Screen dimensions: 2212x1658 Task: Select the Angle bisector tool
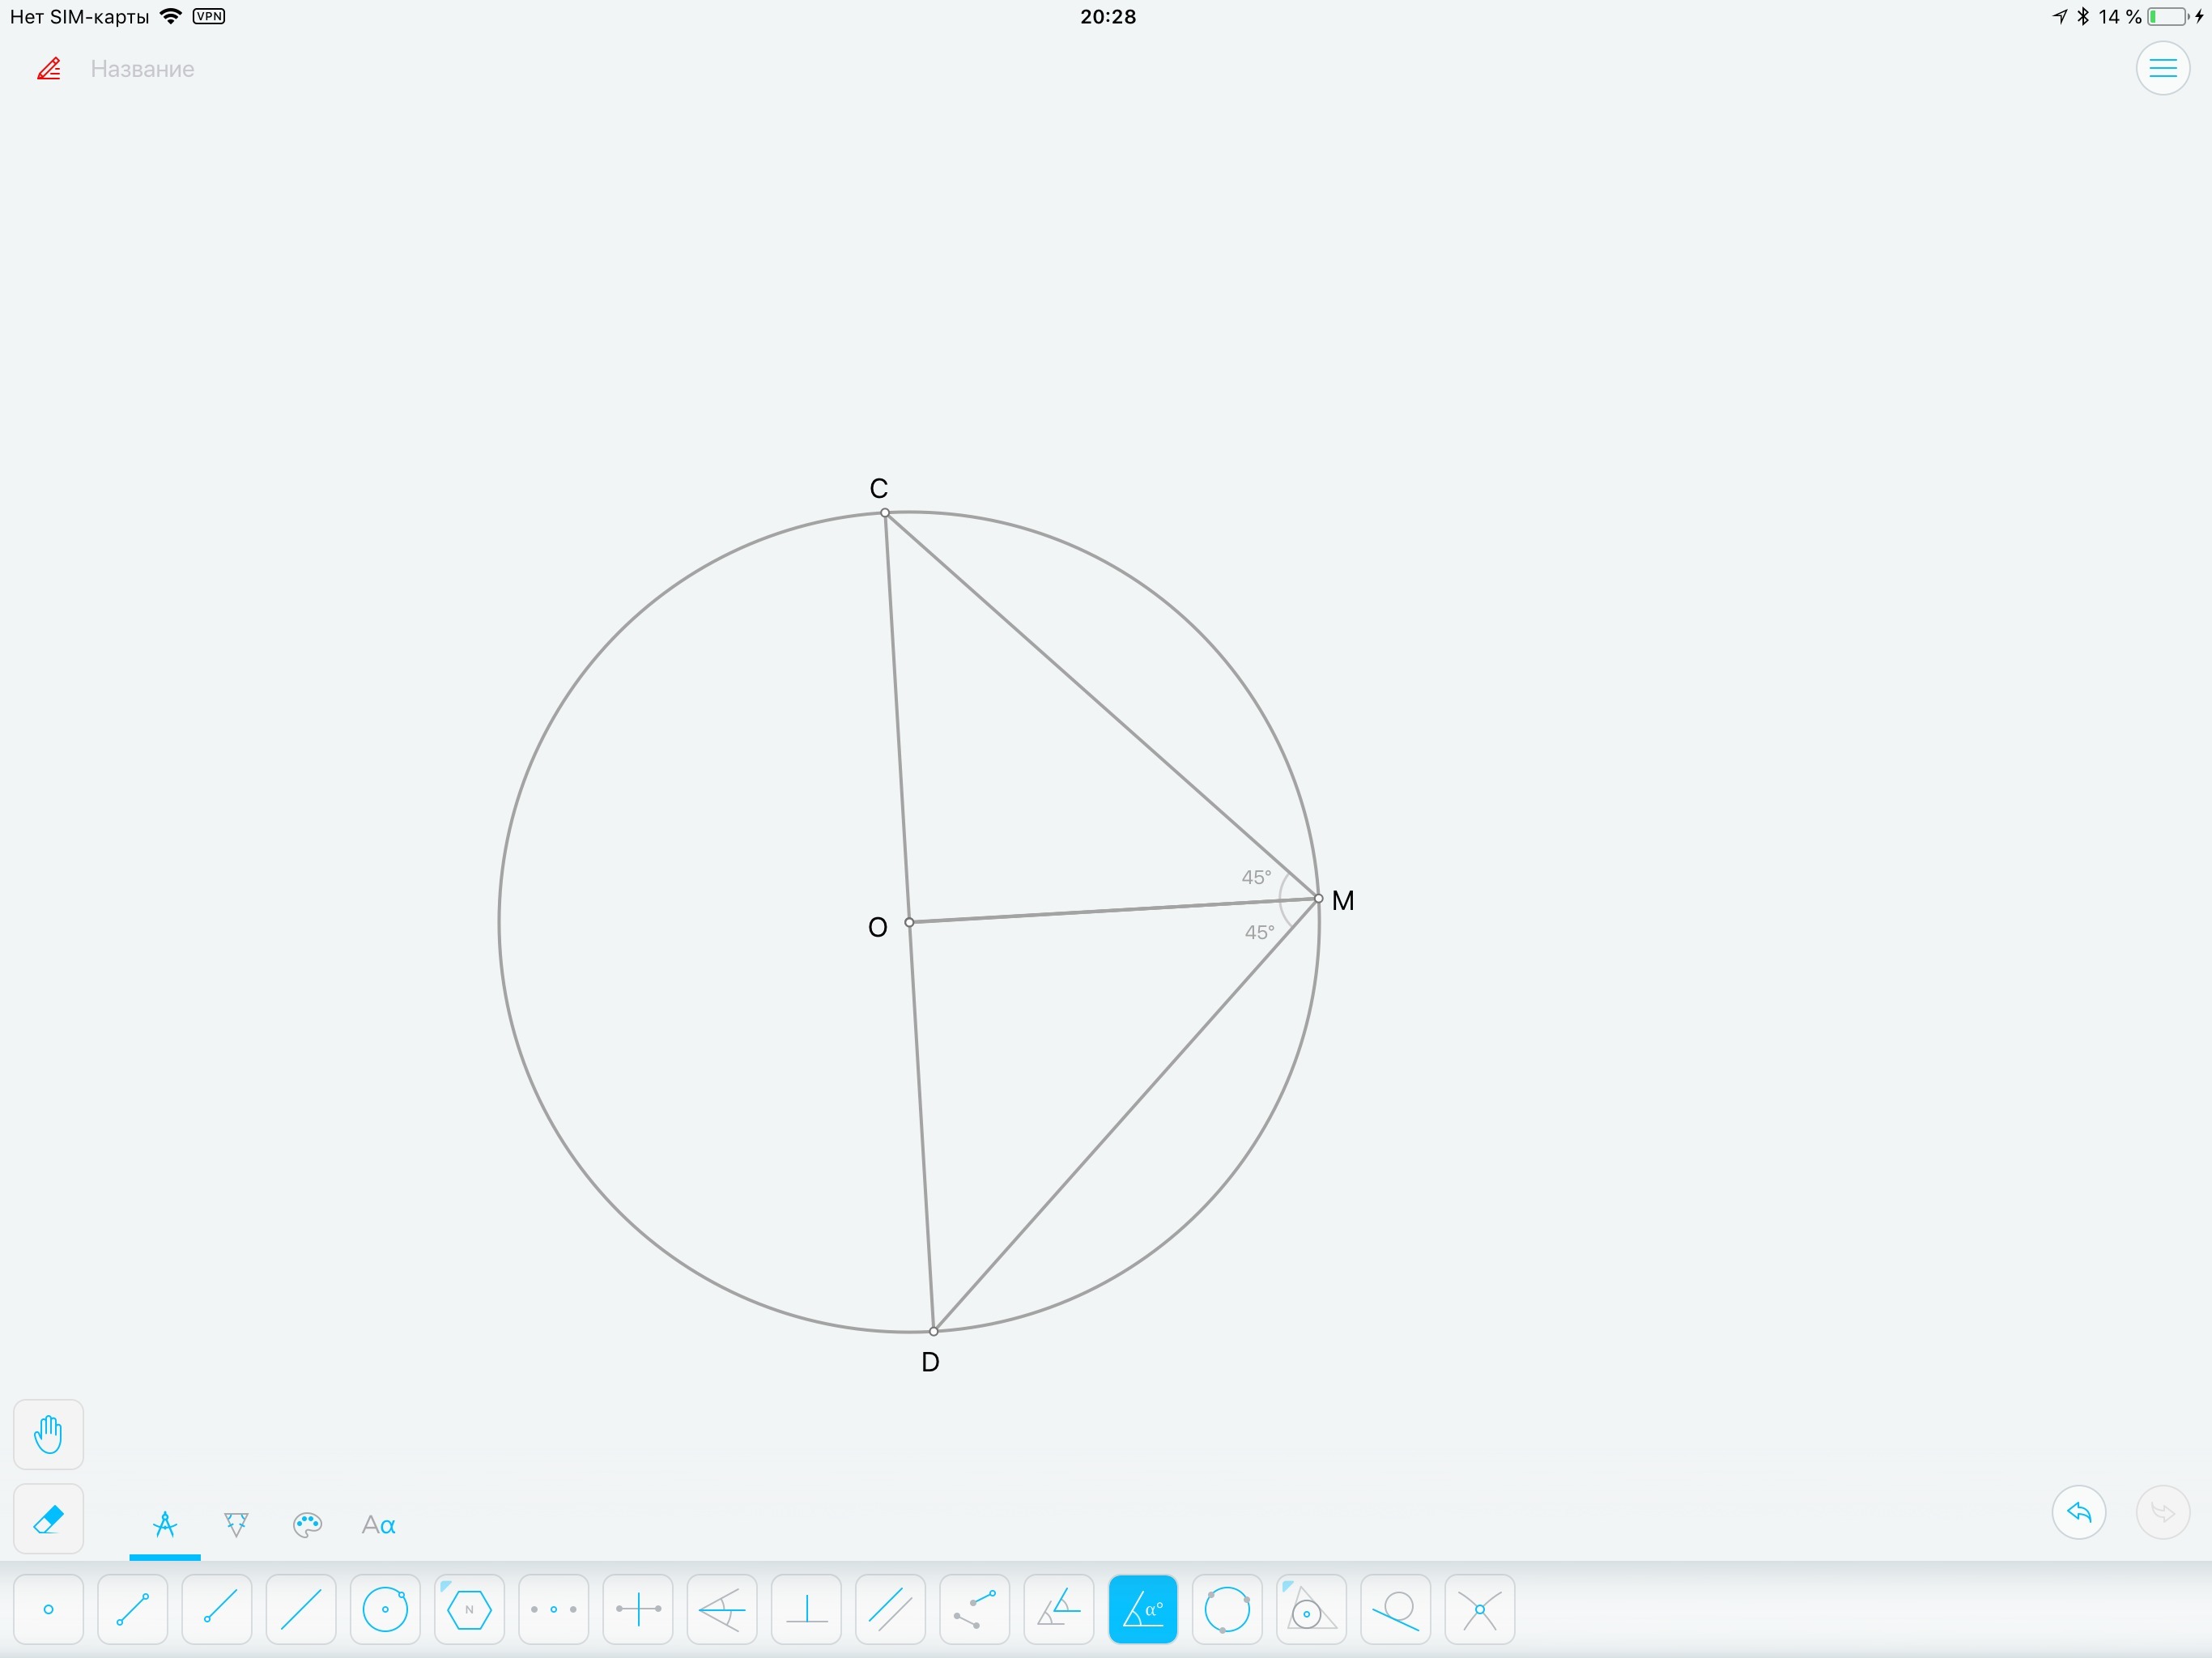pos(722,1609)
